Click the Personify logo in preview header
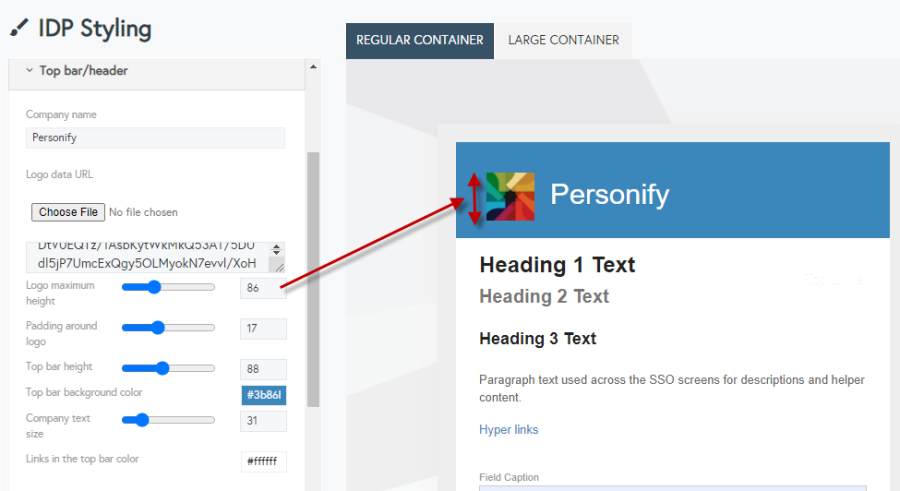The image size is (900, 491). 510,196
